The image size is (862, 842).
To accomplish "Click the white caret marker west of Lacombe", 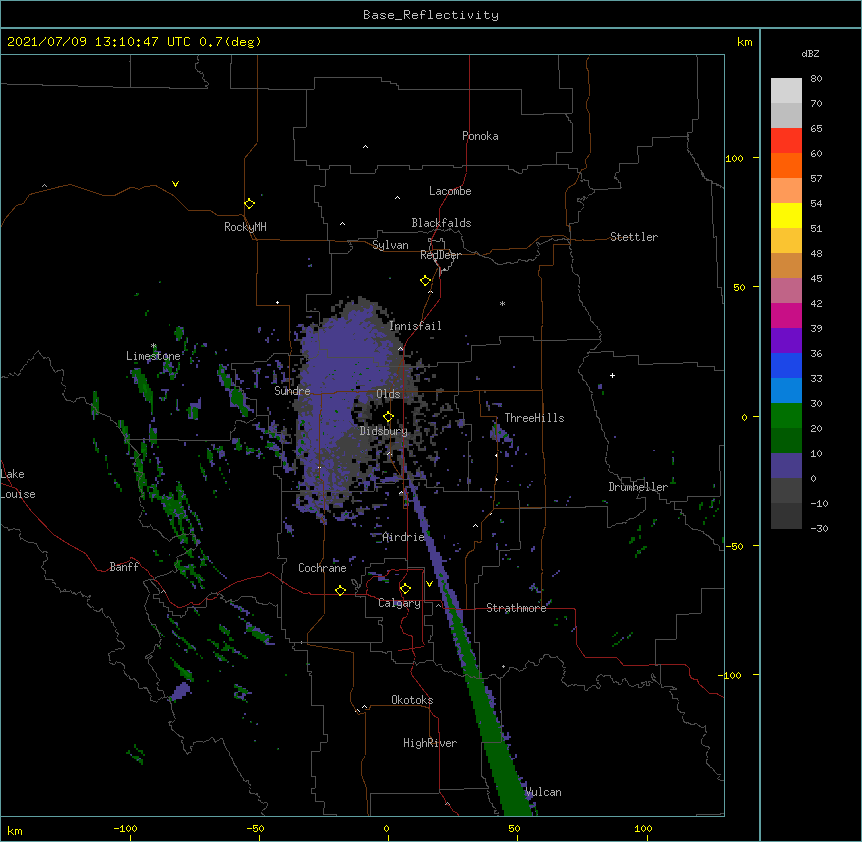I will (x=397, y=198).
